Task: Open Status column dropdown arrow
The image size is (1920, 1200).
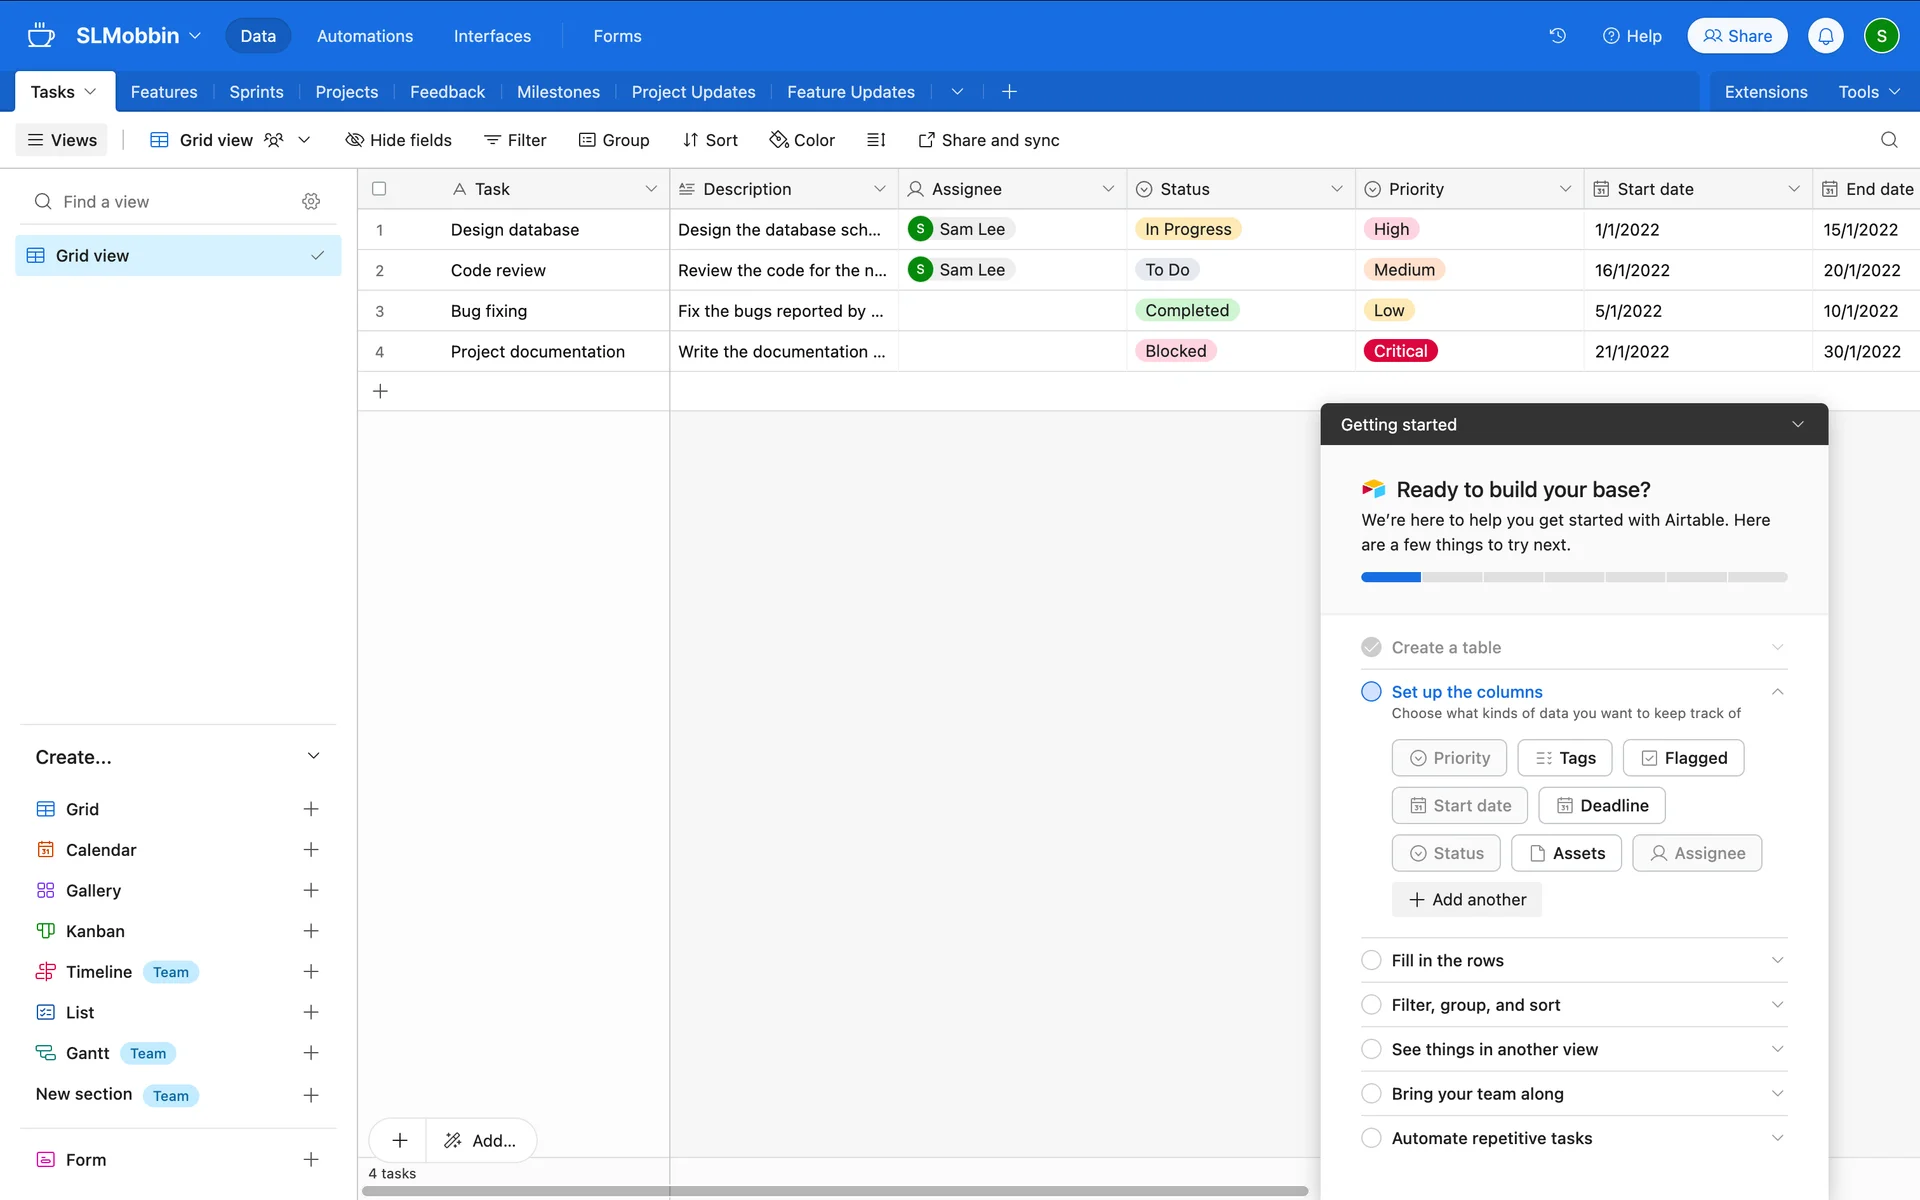Action: pos(1336,189)
